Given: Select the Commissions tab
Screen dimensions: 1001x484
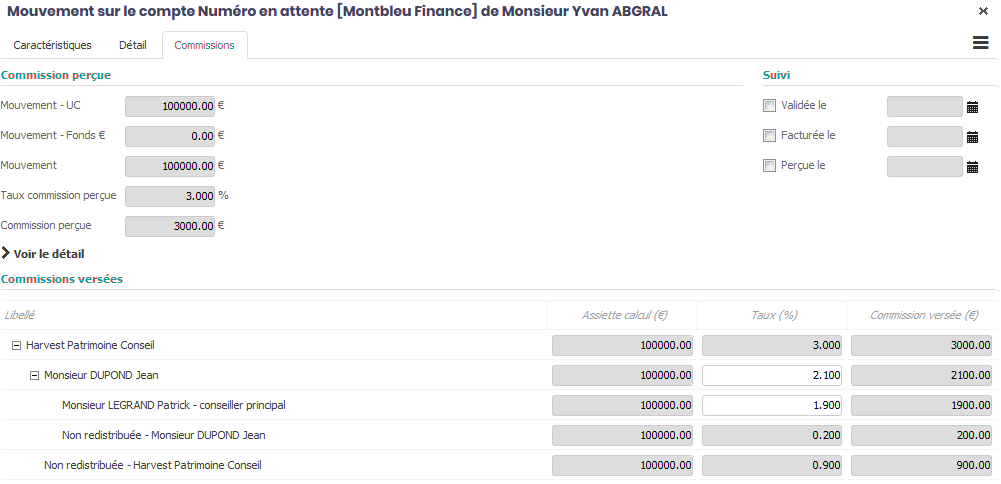Looking at the screenshot, I should (x=204, y=45).
